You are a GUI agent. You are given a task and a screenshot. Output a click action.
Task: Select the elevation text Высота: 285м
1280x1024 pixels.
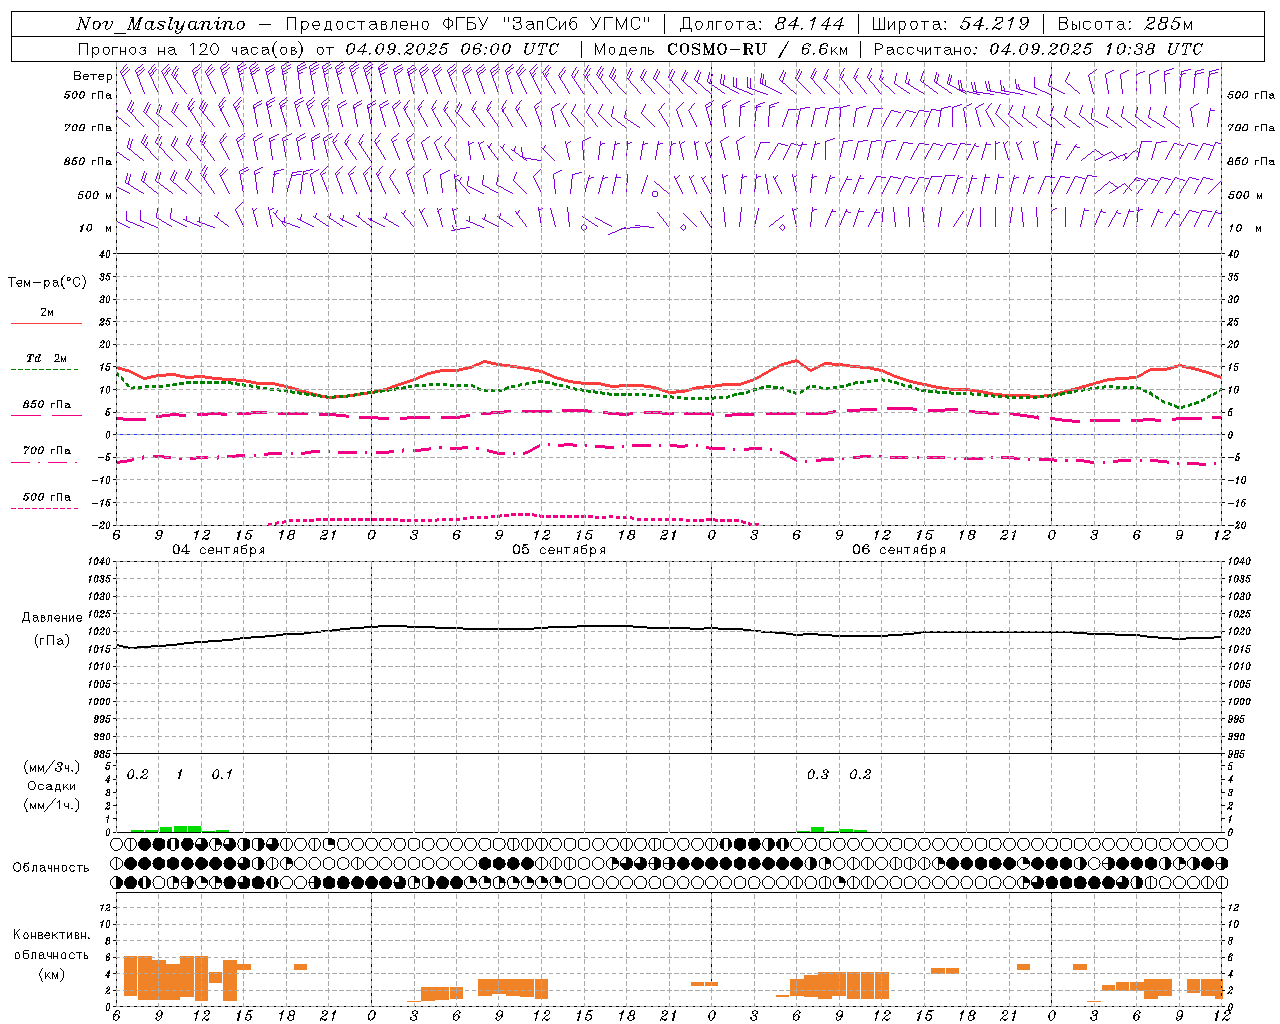[x=1125, y=24]
